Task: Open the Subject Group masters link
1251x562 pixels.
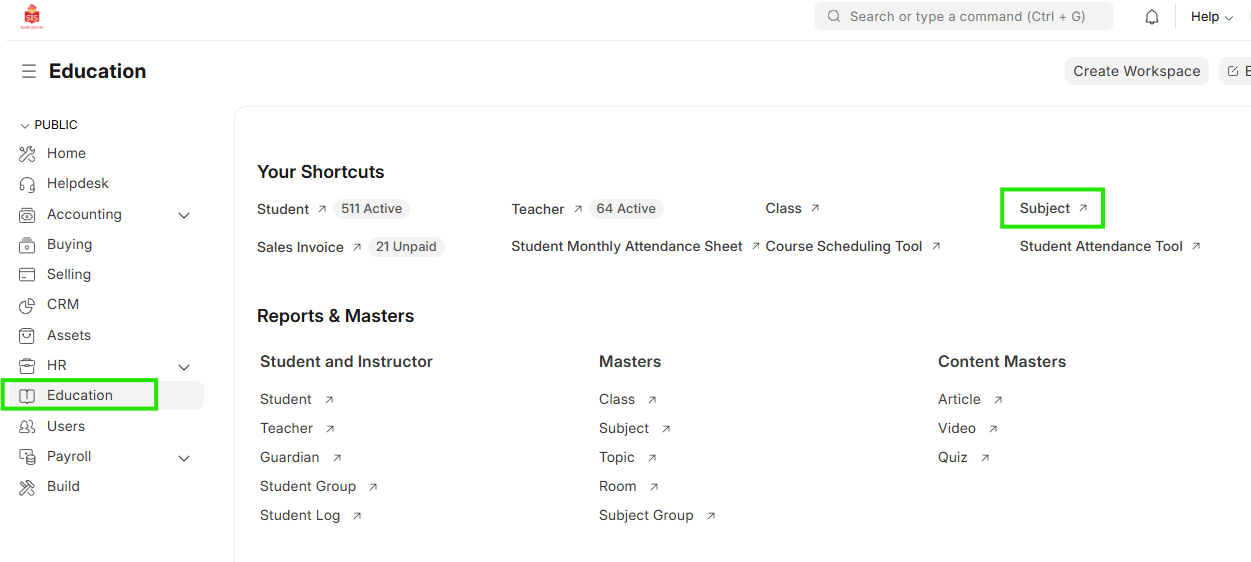Action: pyautogui.click(x=646, y=516)
